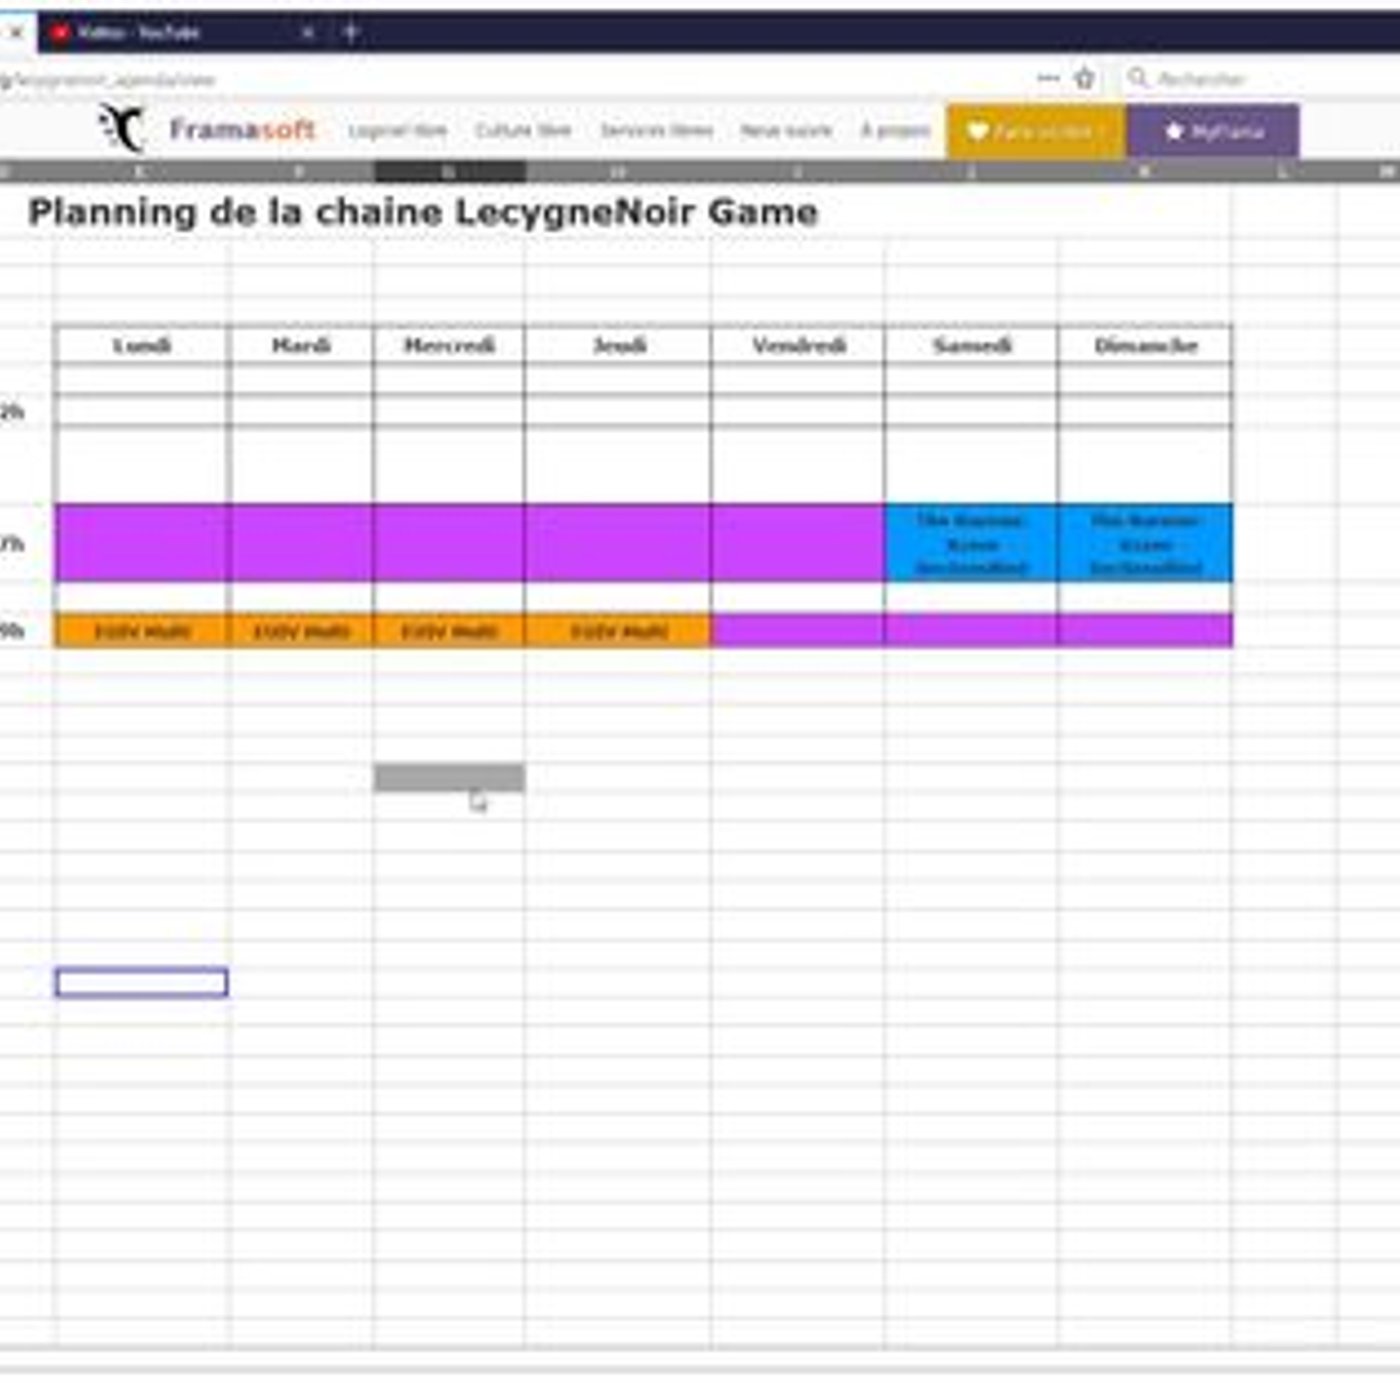Screen dimensions: 1400x1400
Task: Select the Jeudi header cell
Action: click(x=618, y=345)
